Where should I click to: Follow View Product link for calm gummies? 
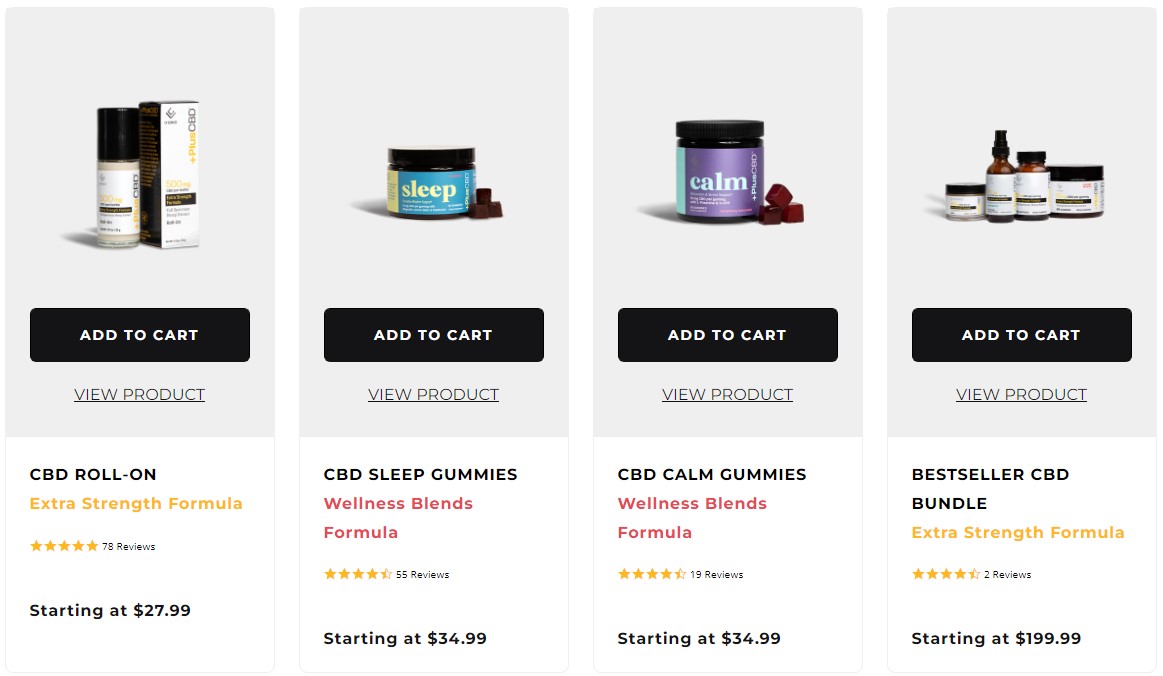(728, 395)
